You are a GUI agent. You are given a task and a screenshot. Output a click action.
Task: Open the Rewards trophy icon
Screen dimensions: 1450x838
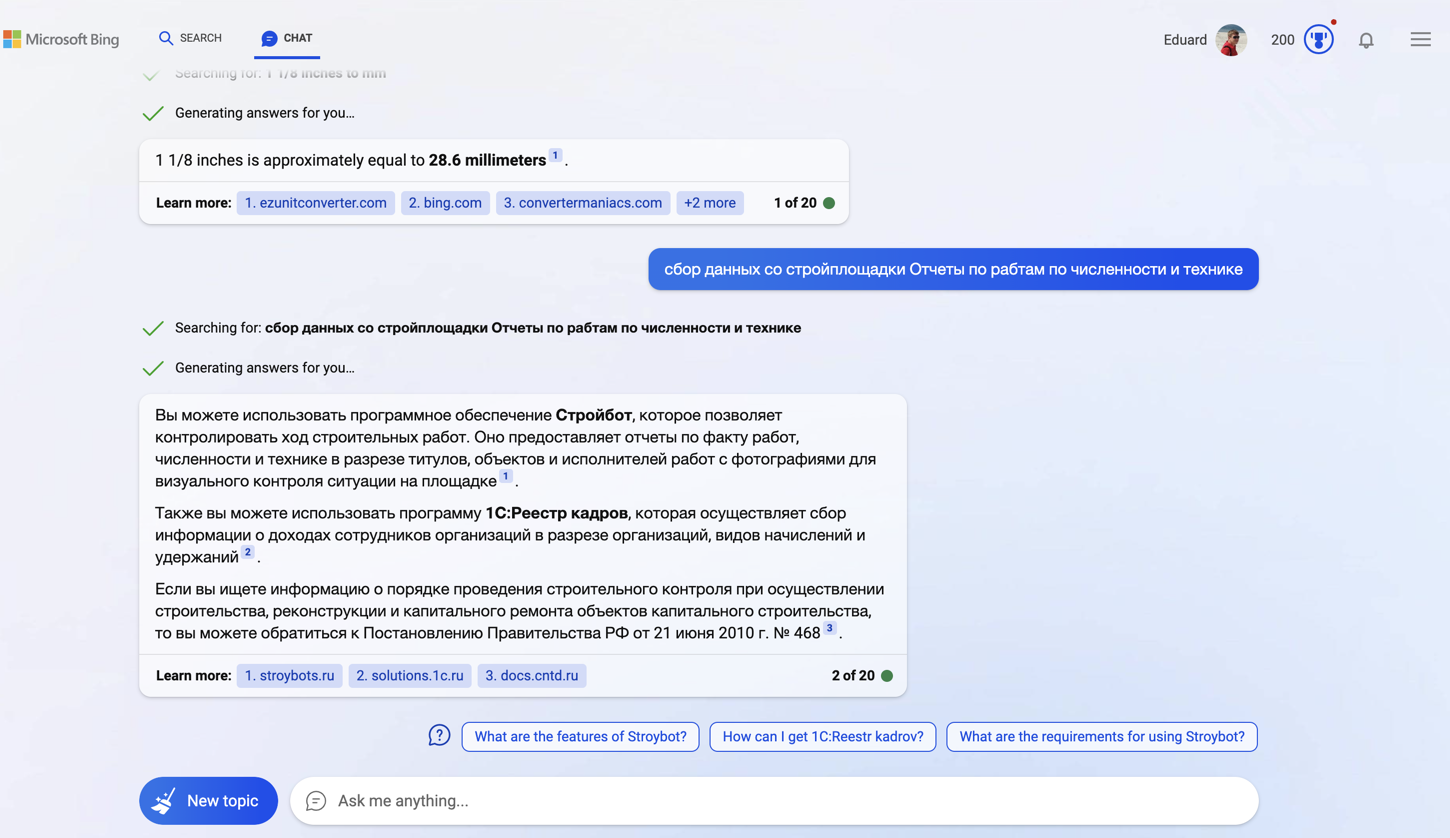(1319, 40)
